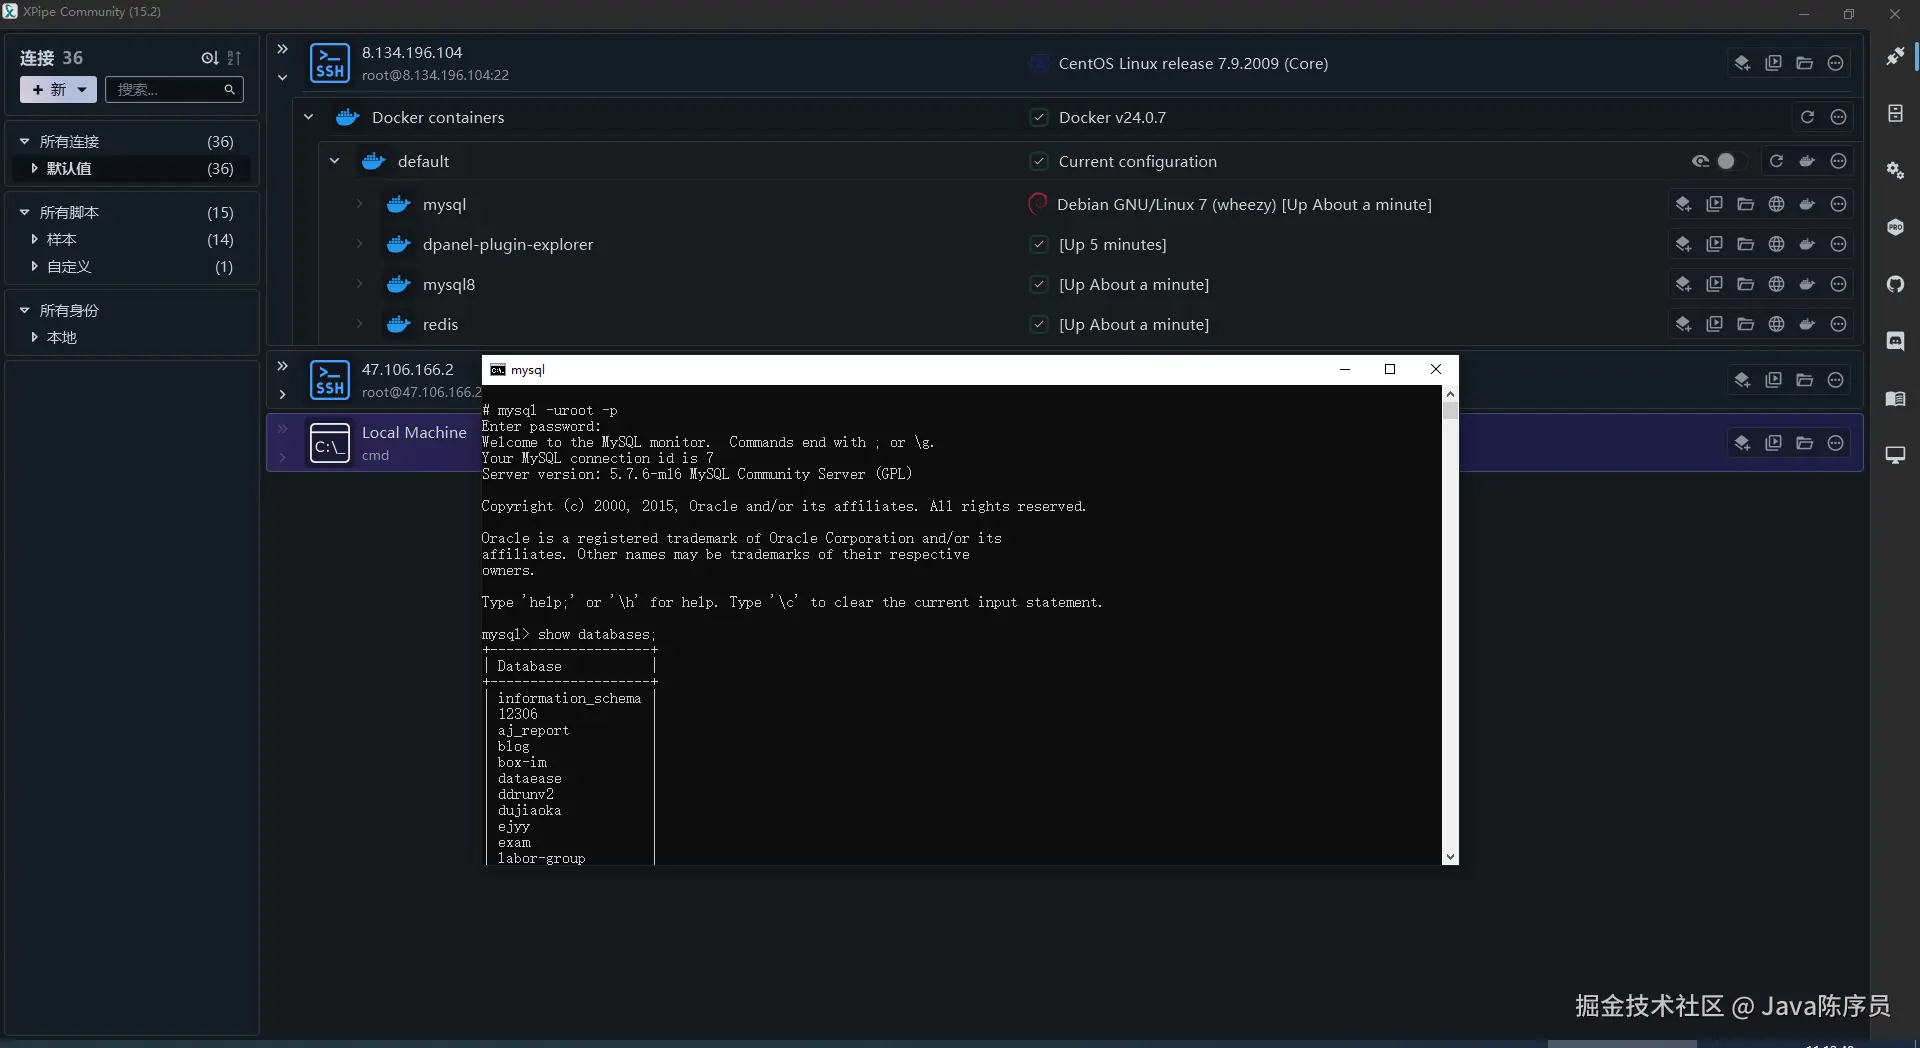The image size is (1920, 1048).
Task: Expand the 样本 scripts subcategory
Action: (34, 240)
